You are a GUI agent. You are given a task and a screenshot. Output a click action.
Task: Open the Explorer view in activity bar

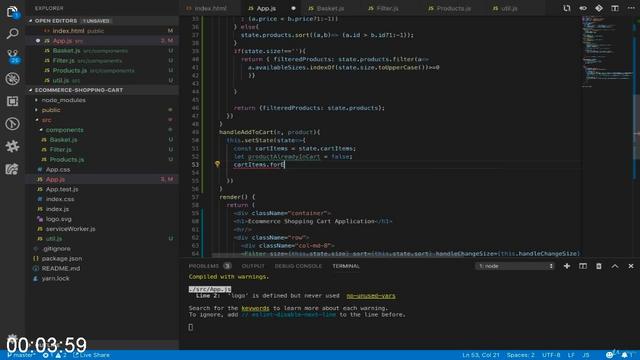[12, 12]
